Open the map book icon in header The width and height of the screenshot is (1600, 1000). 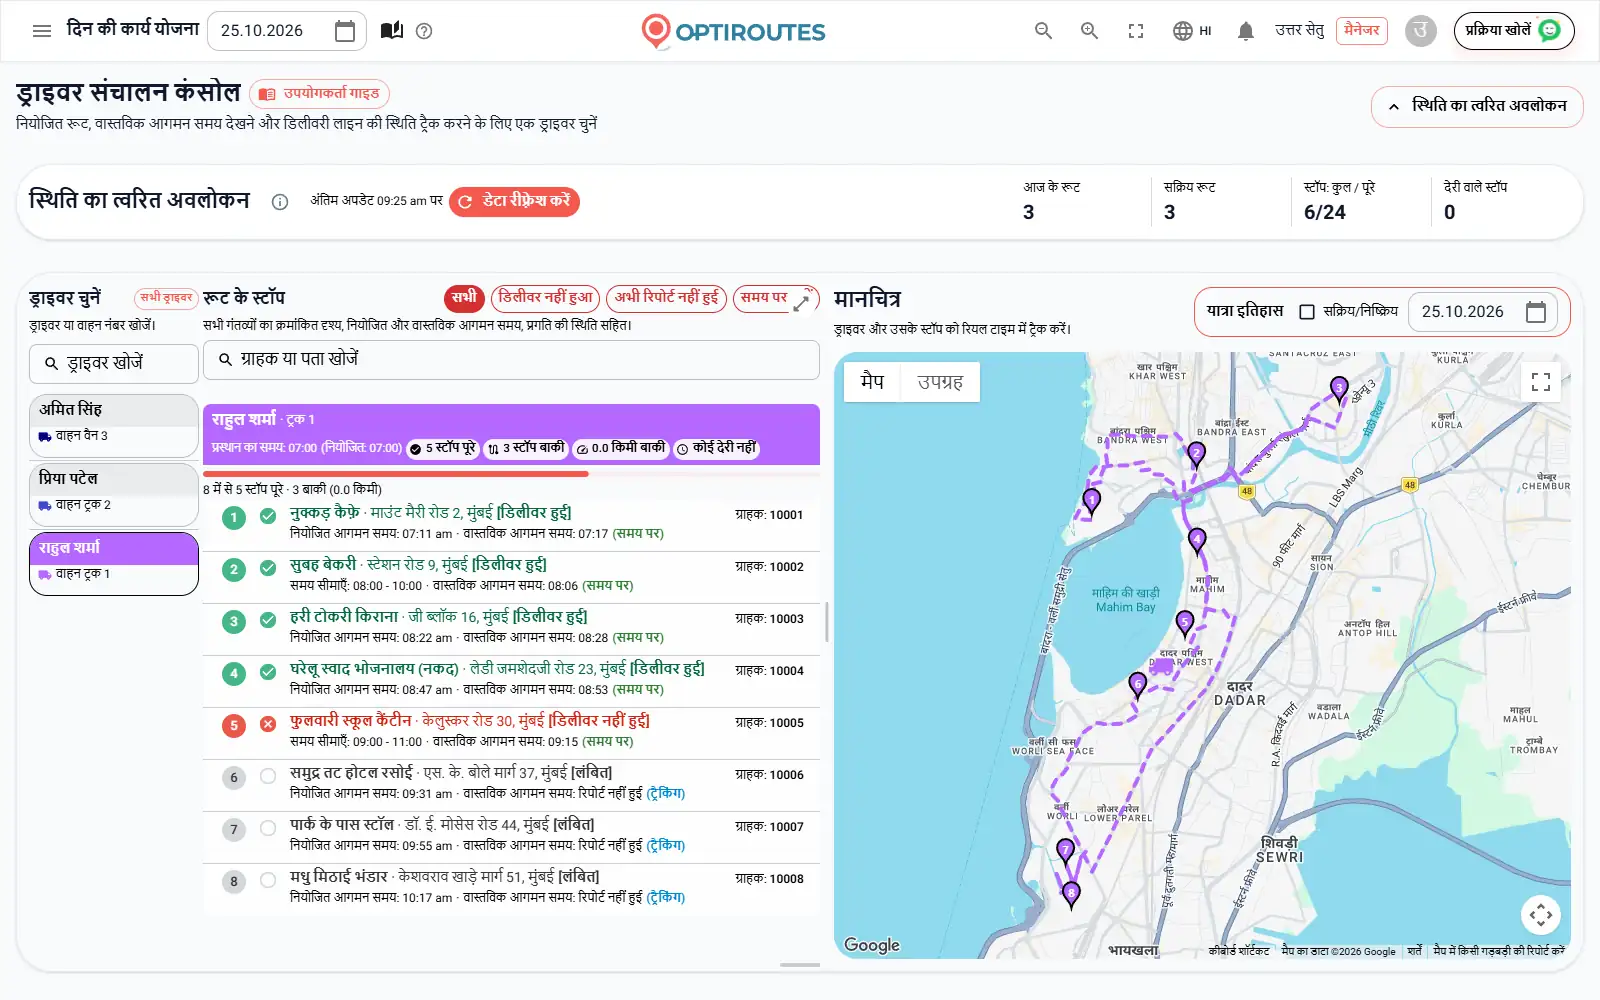pos(392,31)
